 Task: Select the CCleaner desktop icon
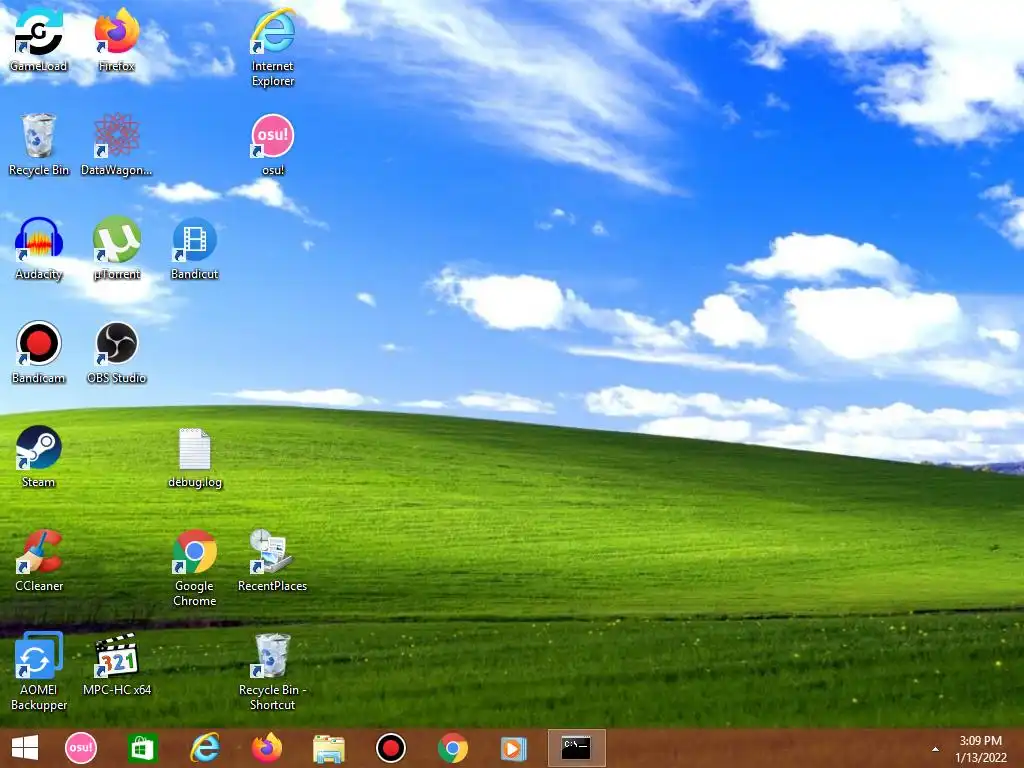point(39,560)
